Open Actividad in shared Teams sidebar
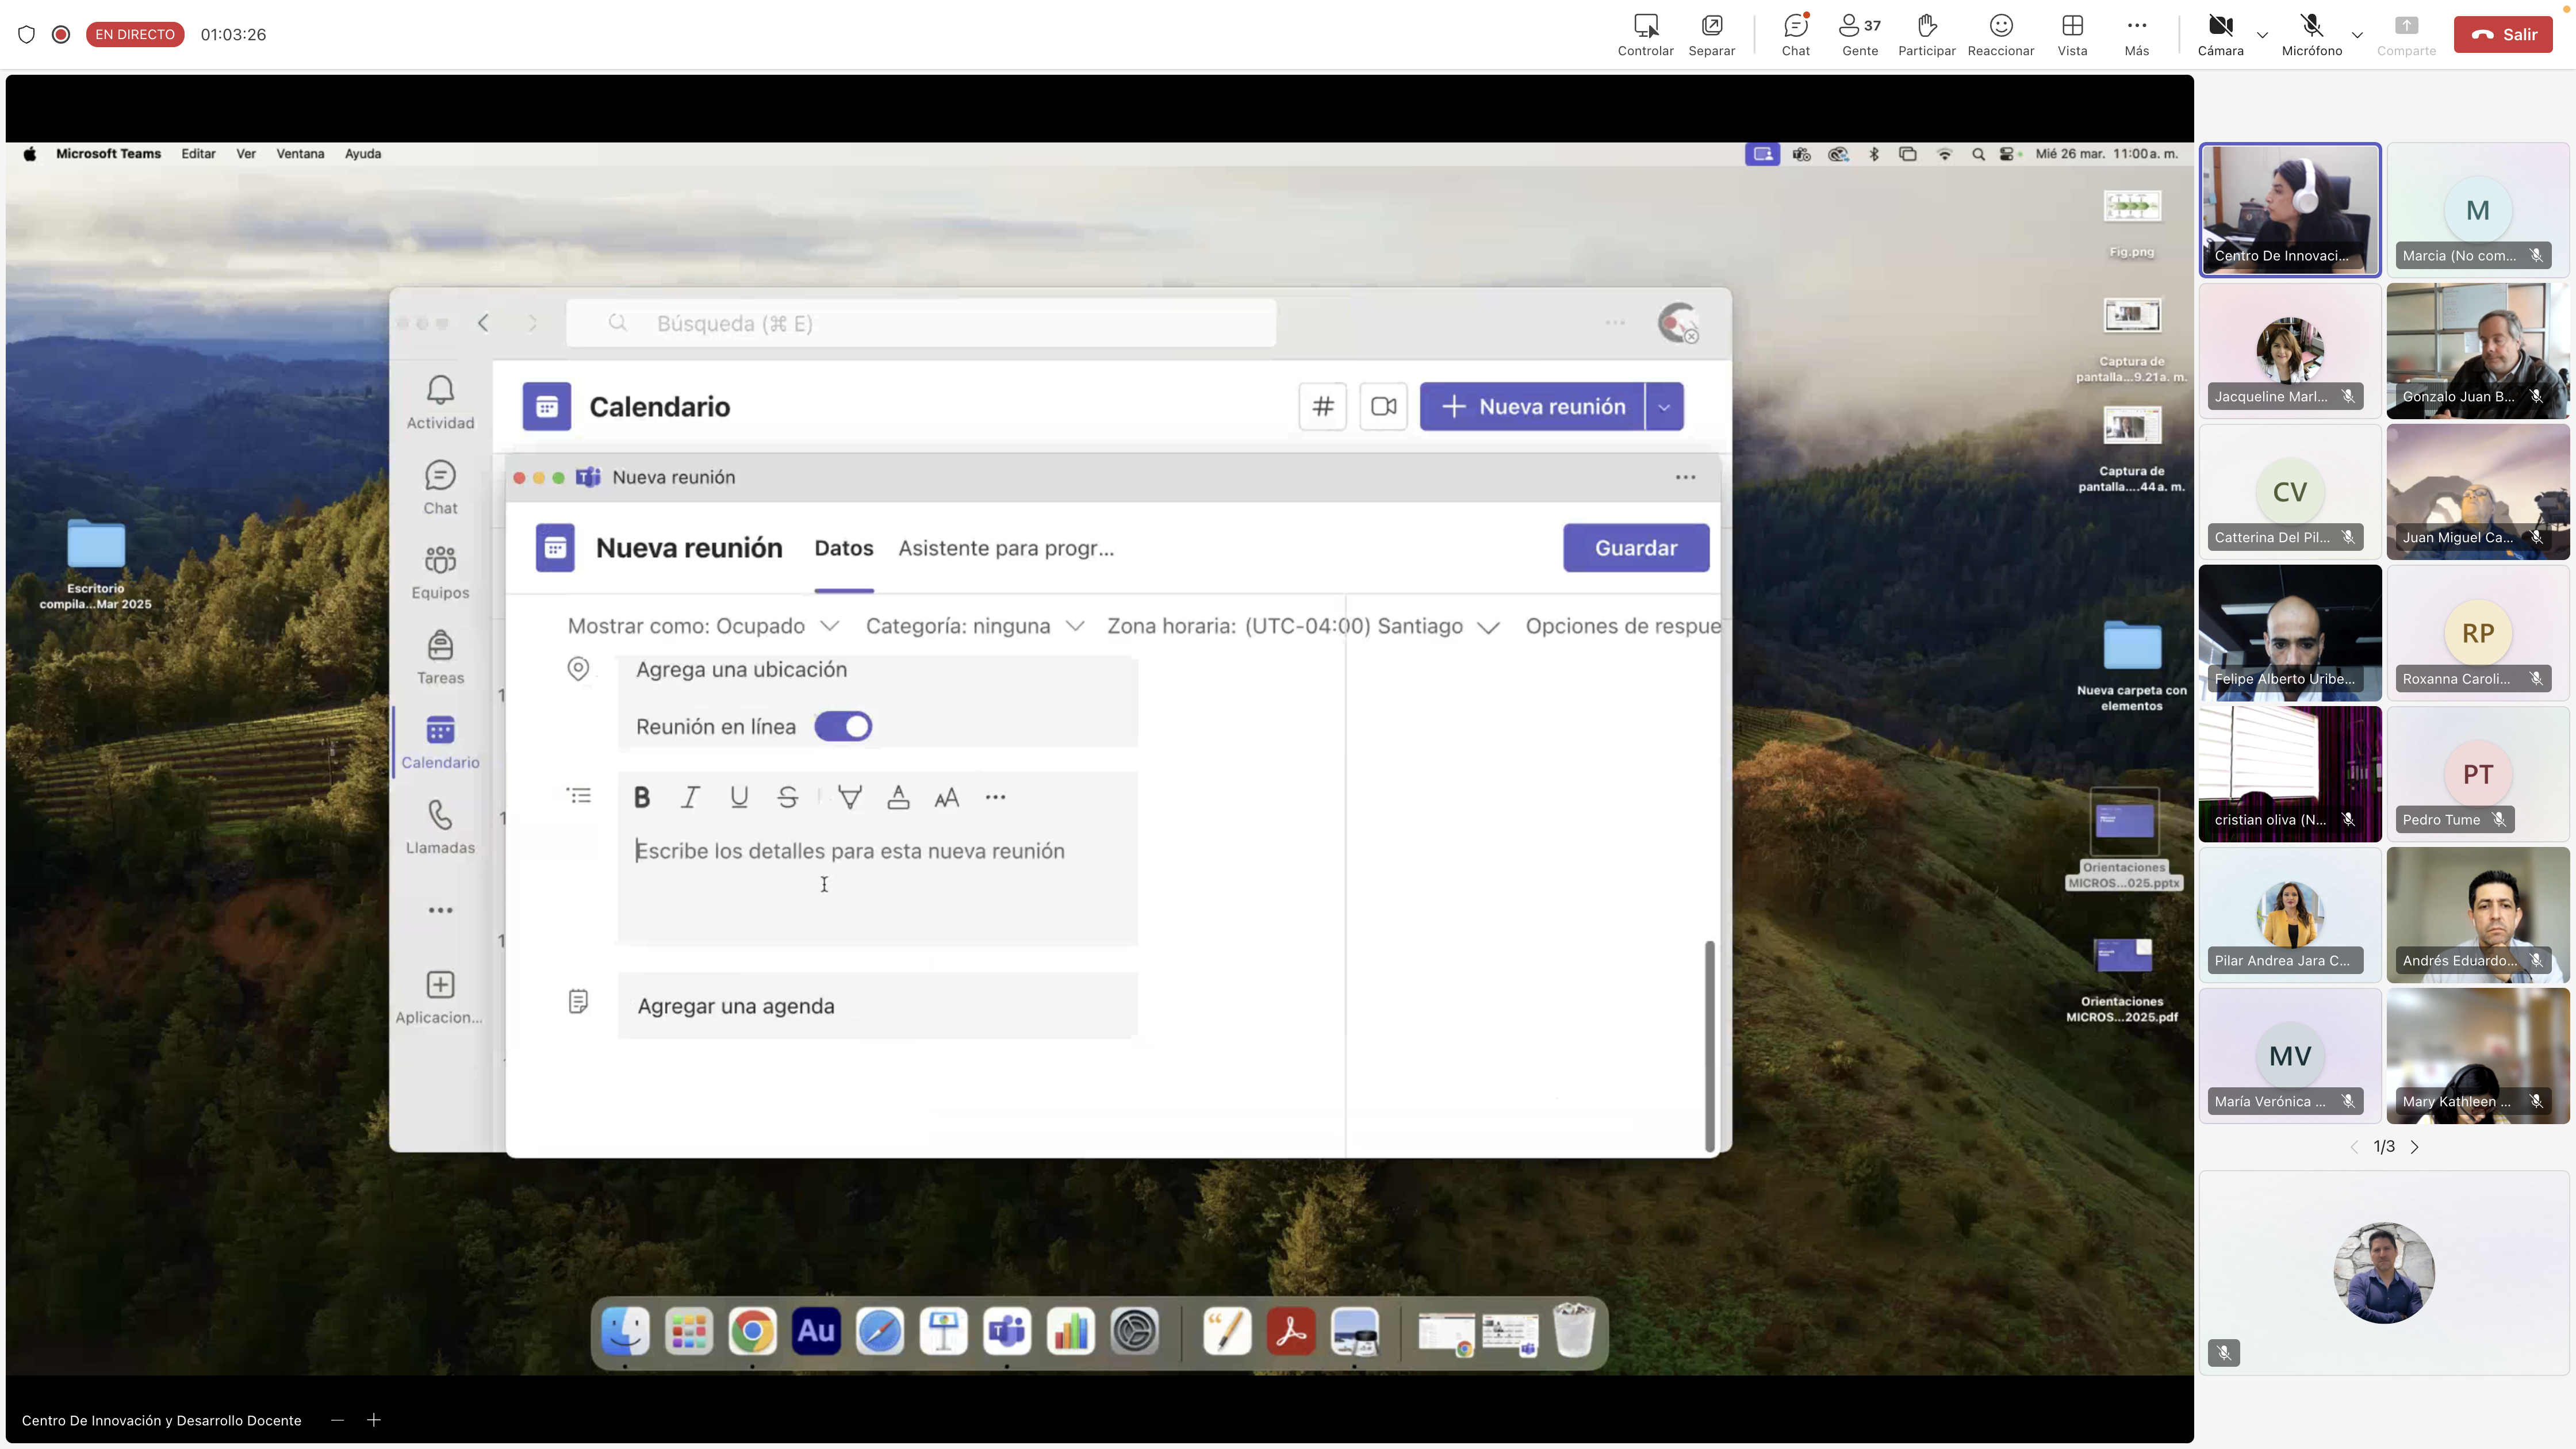2576x1449 pixels. pos(440,402)
